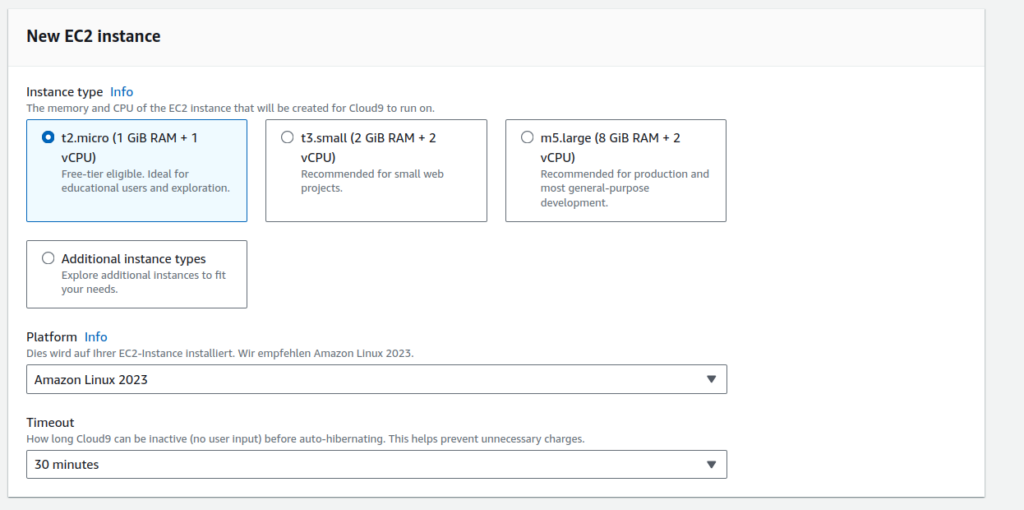
Task: Open the 30 minutes timeout dropdown
Action: point(376,465)
